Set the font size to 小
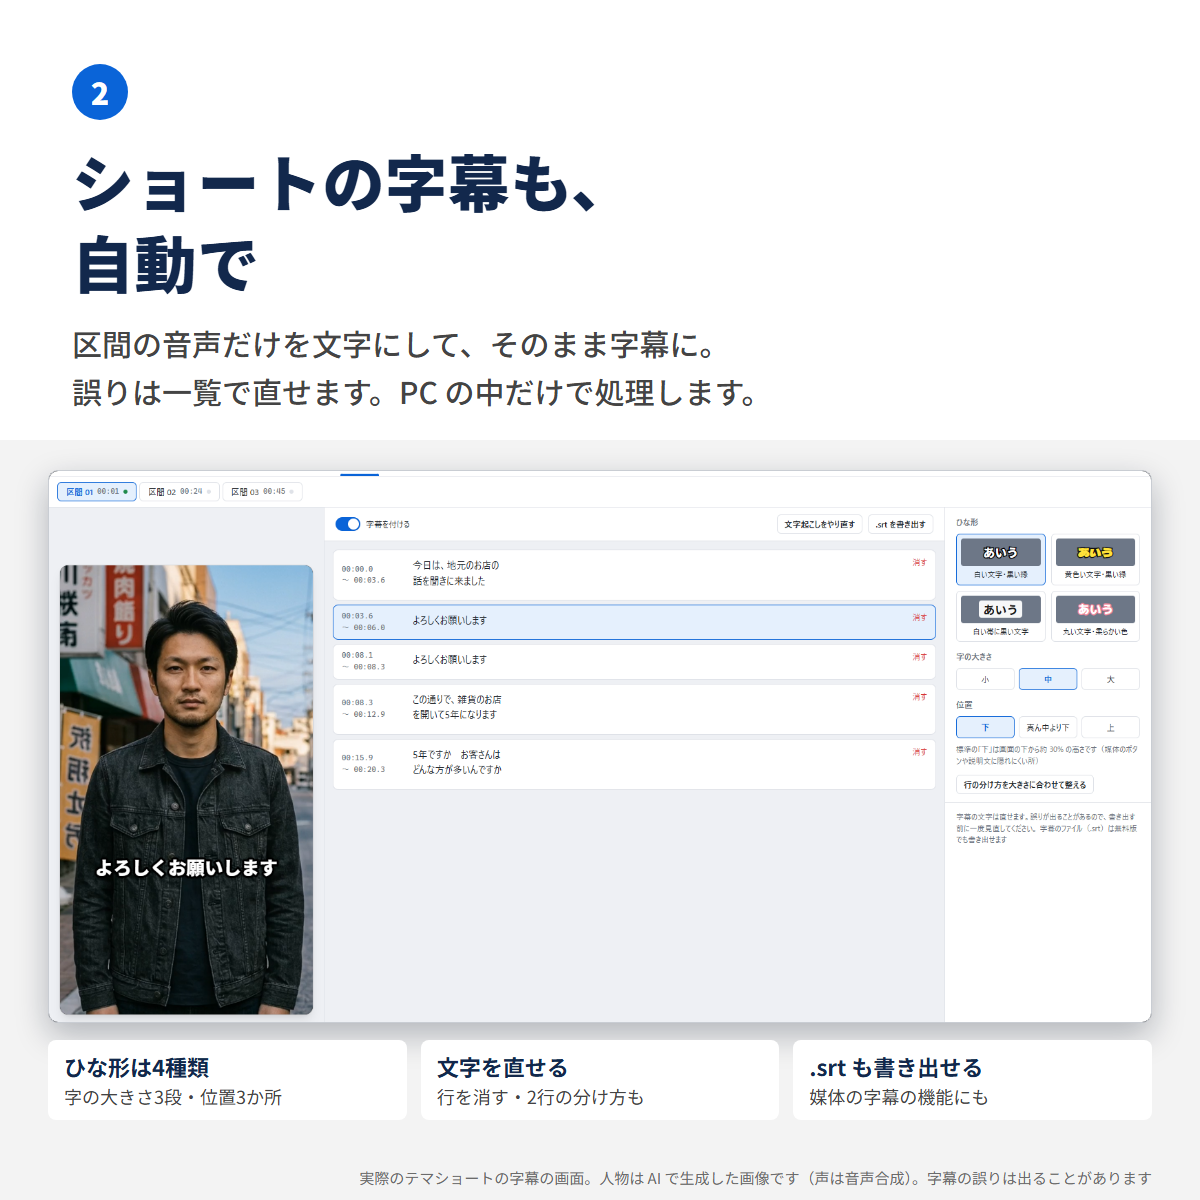1200x1200 pixels. click(985, 680)
